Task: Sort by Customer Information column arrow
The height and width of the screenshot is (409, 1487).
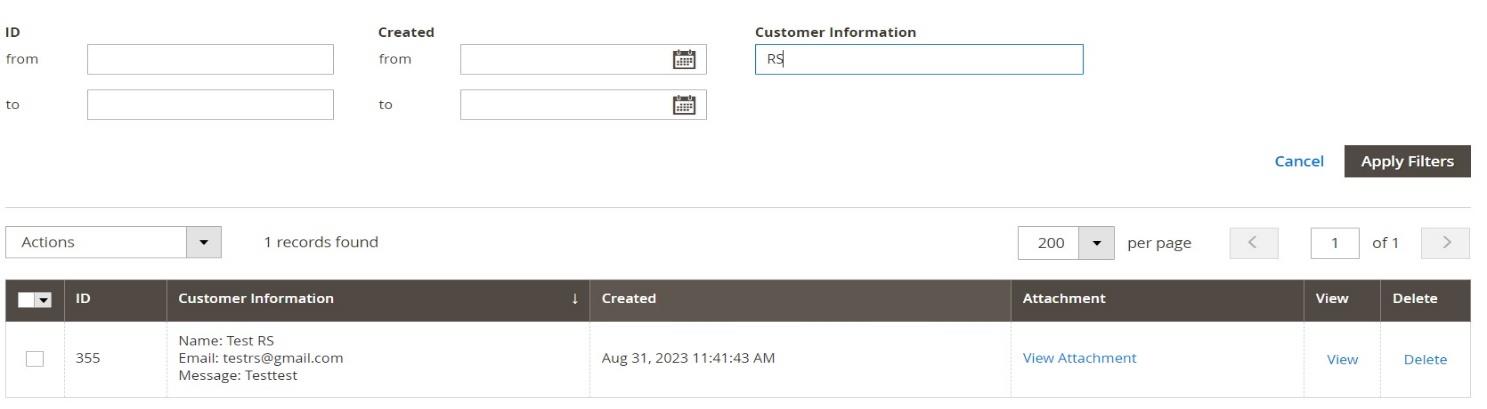Action: click(x=575, y=299)
